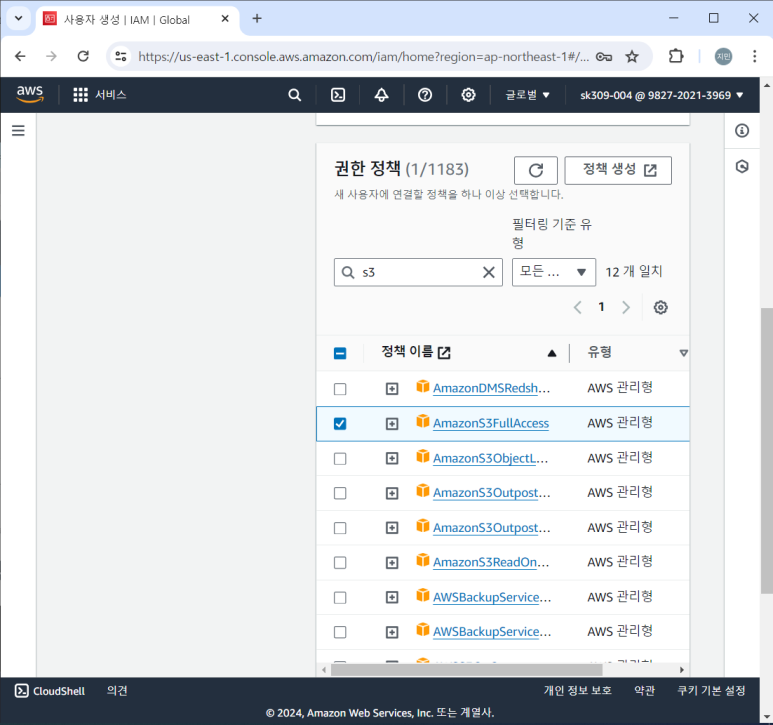773x725 pixels.
Task: Open the saved password key icon
Action: click(603, 57)
